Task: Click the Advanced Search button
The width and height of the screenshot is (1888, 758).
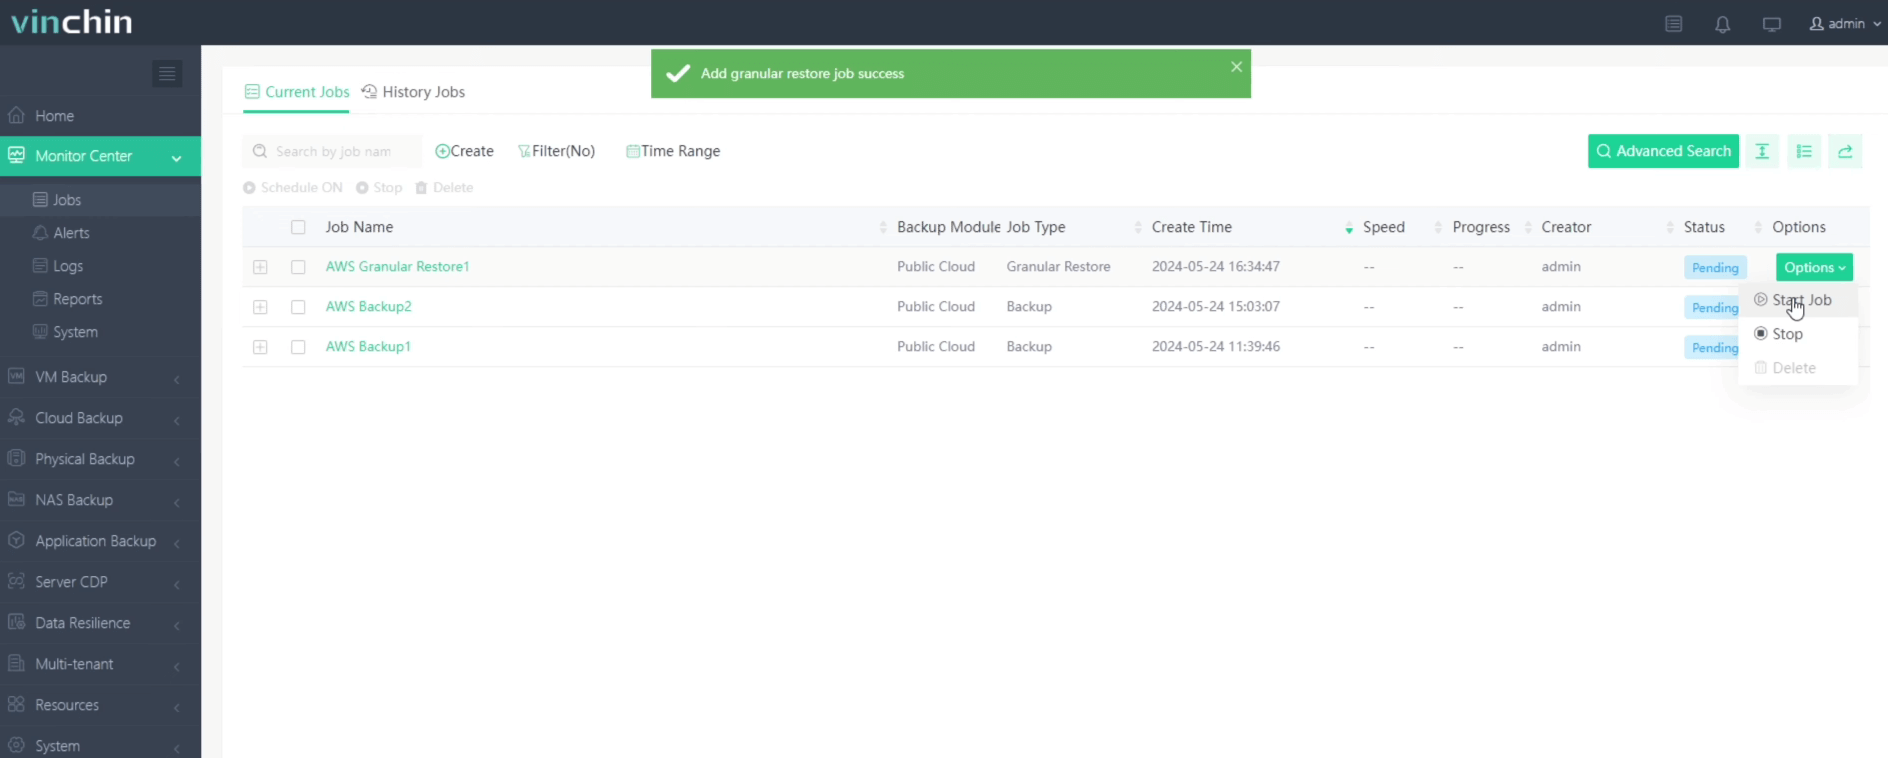Action: [1663, 151]
